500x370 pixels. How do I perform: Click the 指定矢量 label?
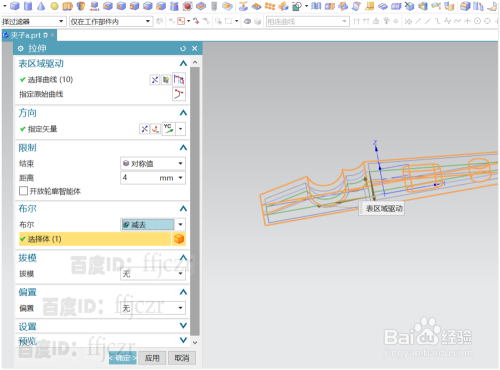(x=42, y=129)
